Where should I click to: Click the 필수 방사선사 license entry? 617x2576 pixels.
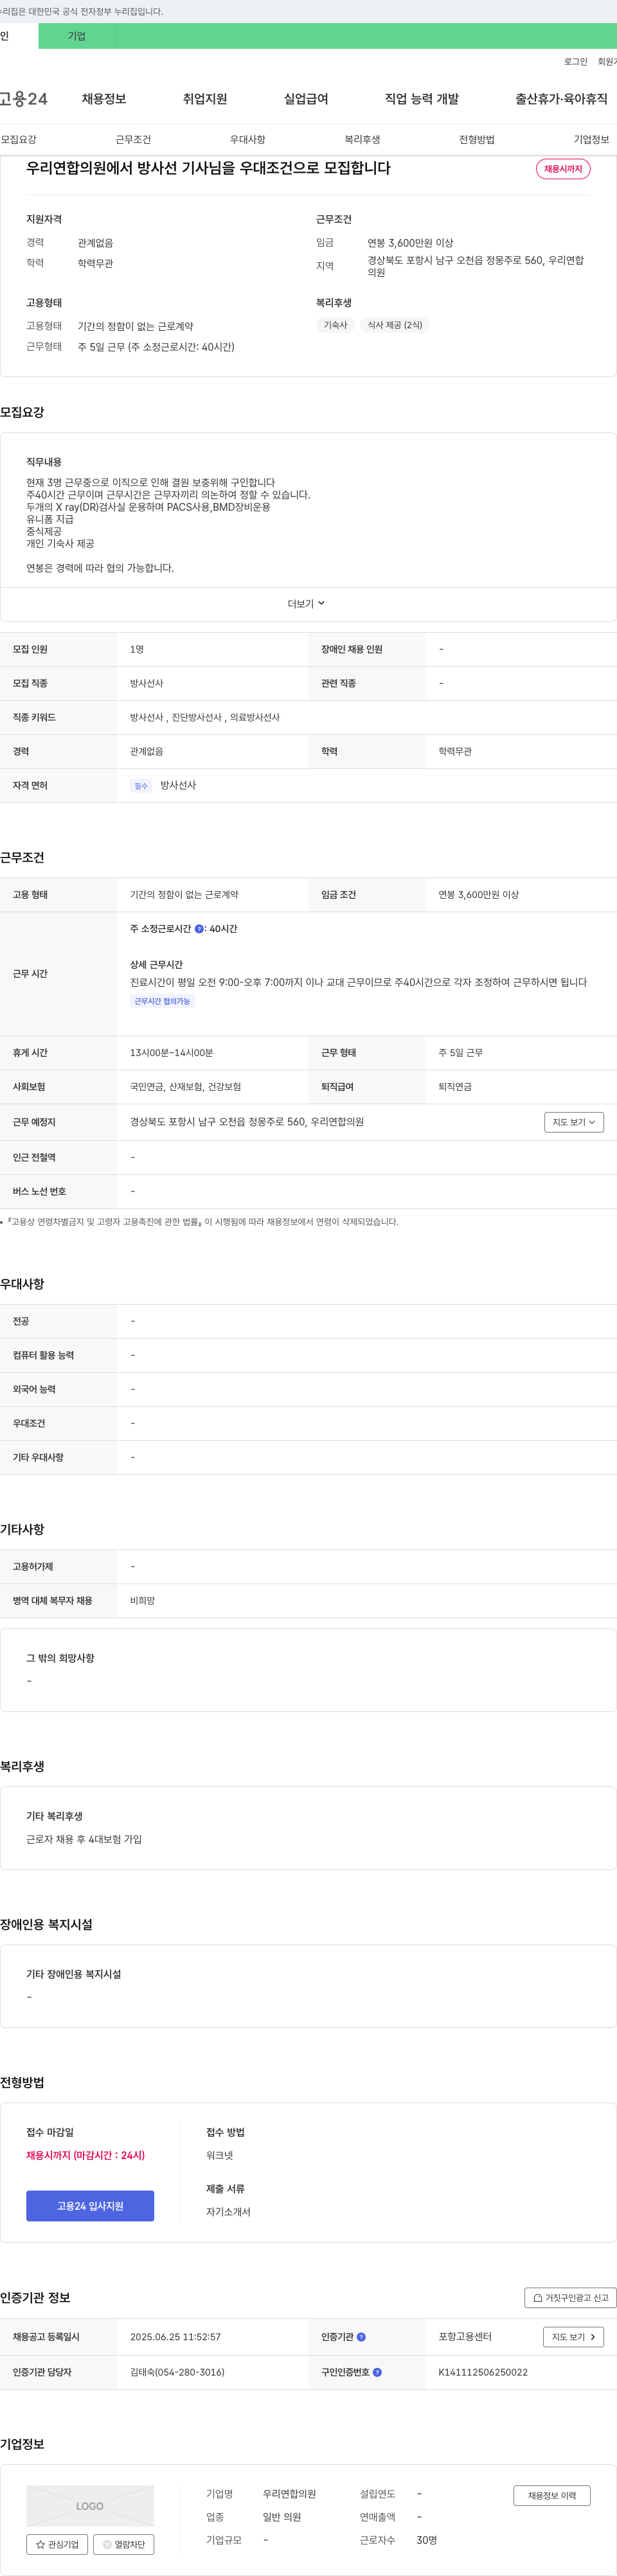coord(163,786)
